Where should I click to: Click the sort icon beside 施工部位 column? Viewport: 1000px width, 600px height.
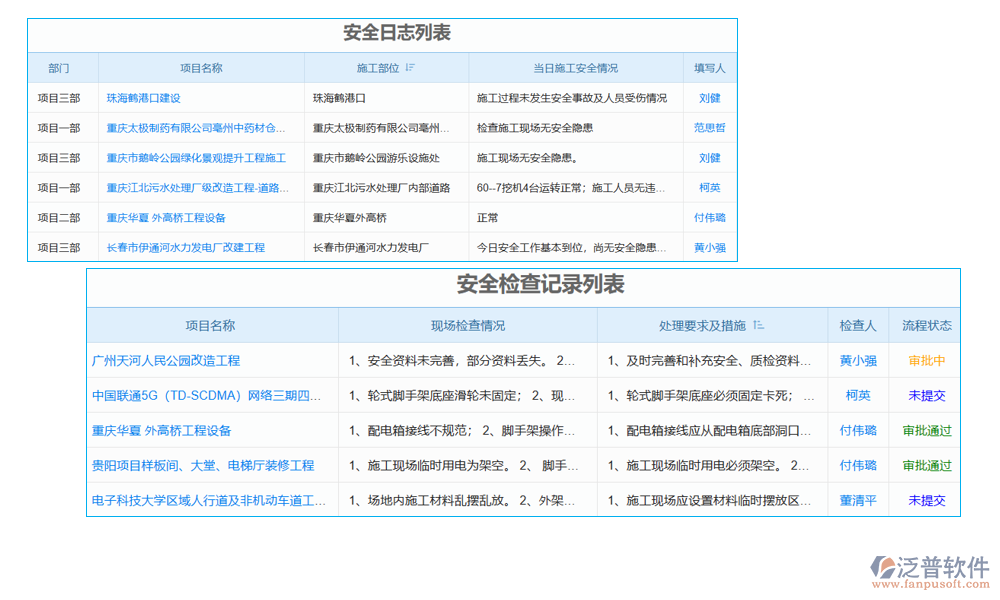pos(410,68)
